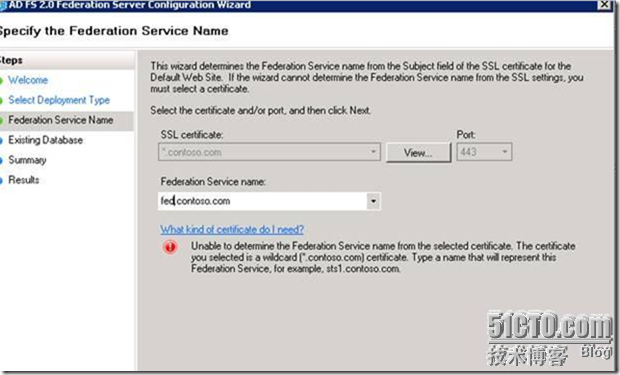This screenshot has height=375, width=620.
Task: Click 'Select the certificate and/or port' instruction
Action: pos(261,110)
